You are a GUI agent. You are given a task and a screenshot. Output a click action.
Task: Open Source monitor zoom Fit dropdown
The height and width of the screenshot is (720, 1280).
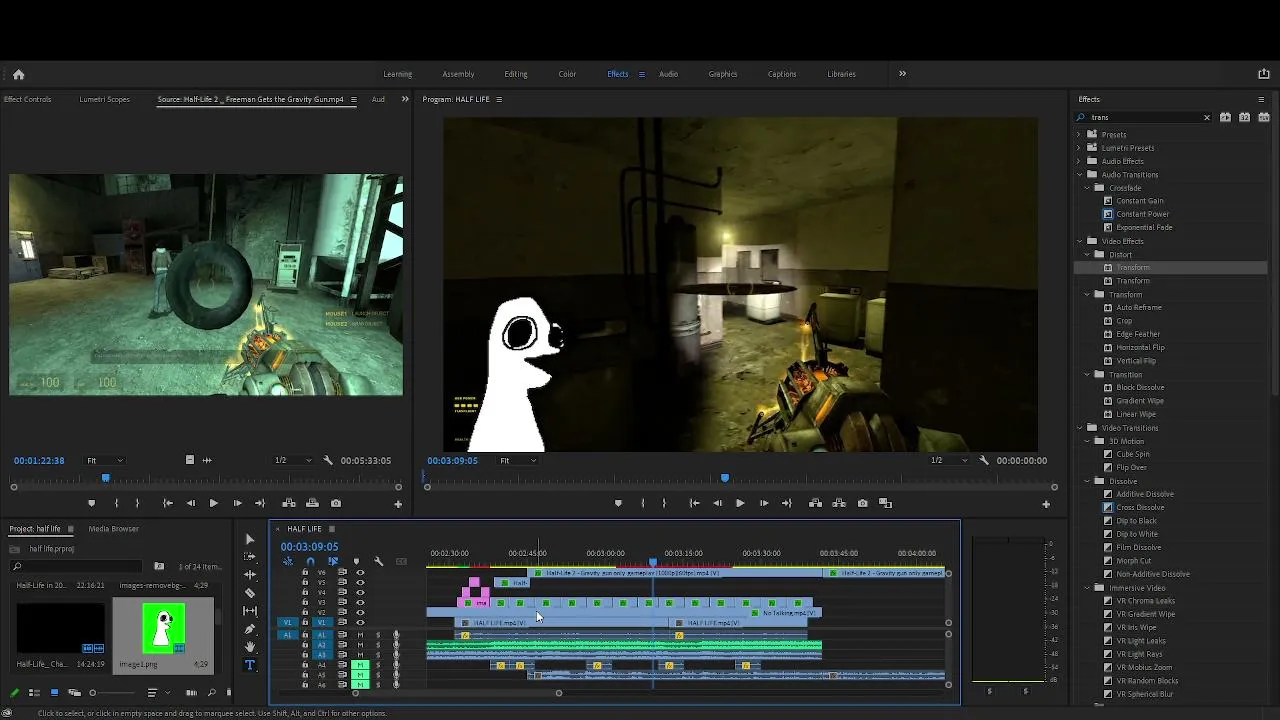(x=105, y=460)
